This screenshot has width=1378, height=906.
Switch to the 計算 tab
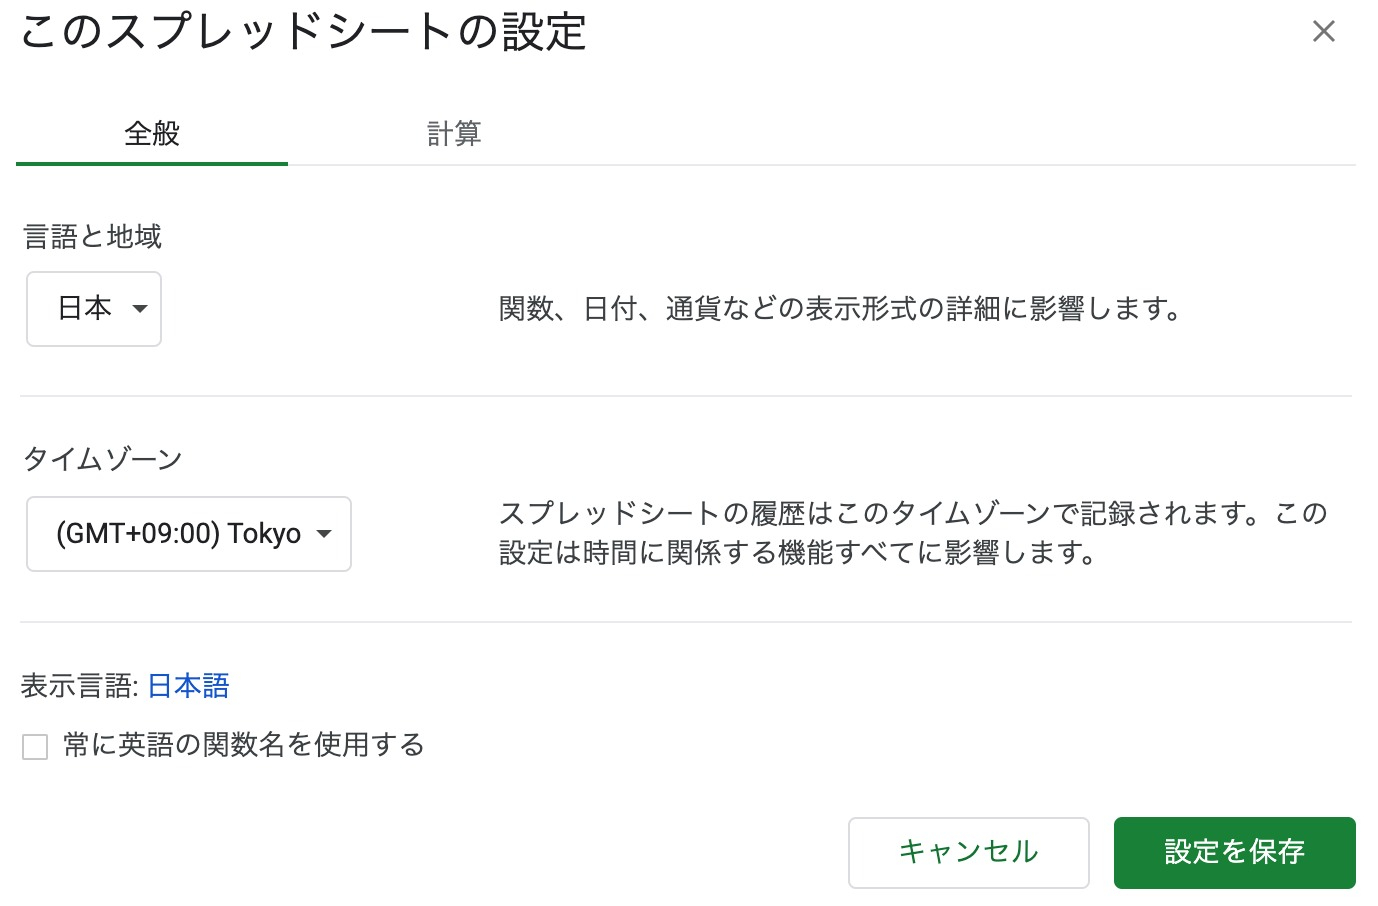pos(453,132)
